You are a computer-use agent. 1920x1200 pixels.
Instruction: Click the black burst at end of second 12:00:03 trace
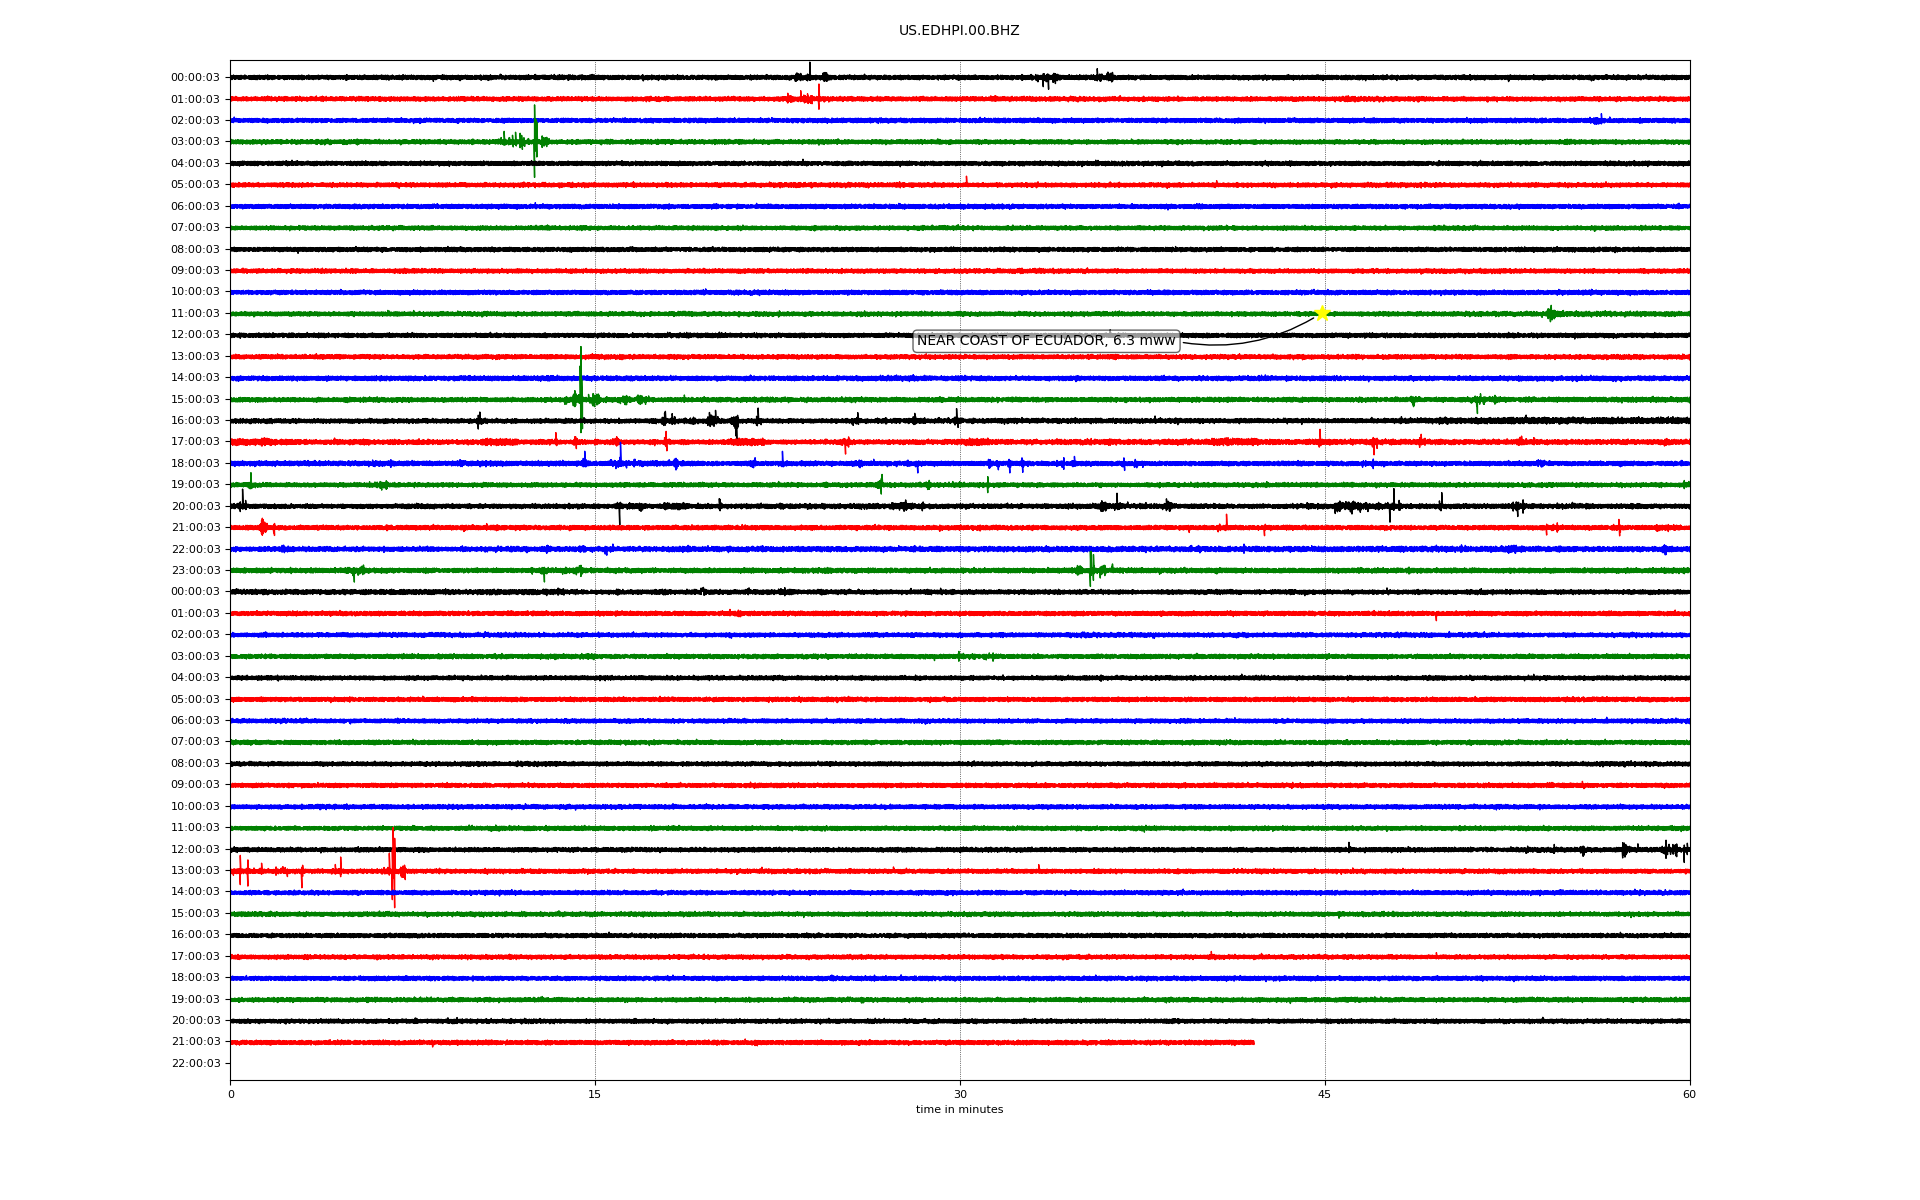[x=1670, y=850]
